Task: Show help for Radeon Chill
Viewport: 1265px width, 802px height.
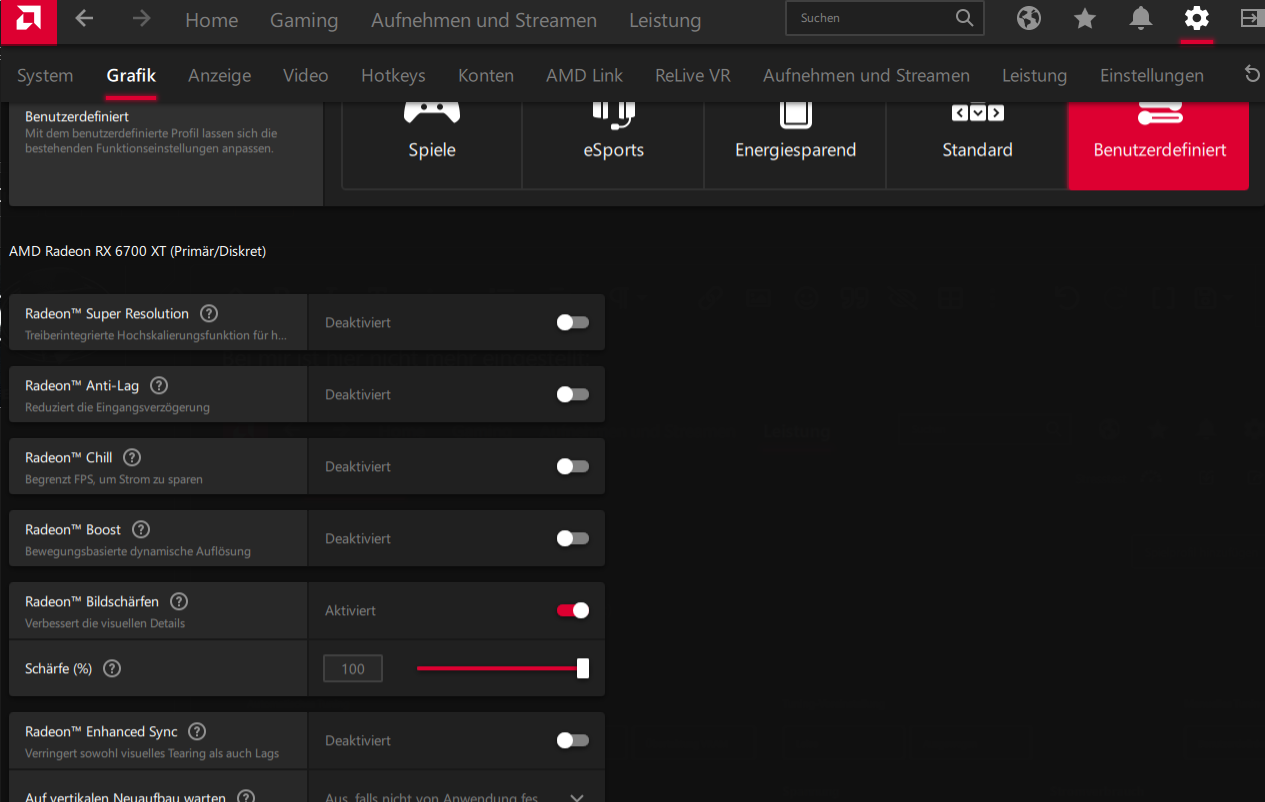Action: coord(132,457)
